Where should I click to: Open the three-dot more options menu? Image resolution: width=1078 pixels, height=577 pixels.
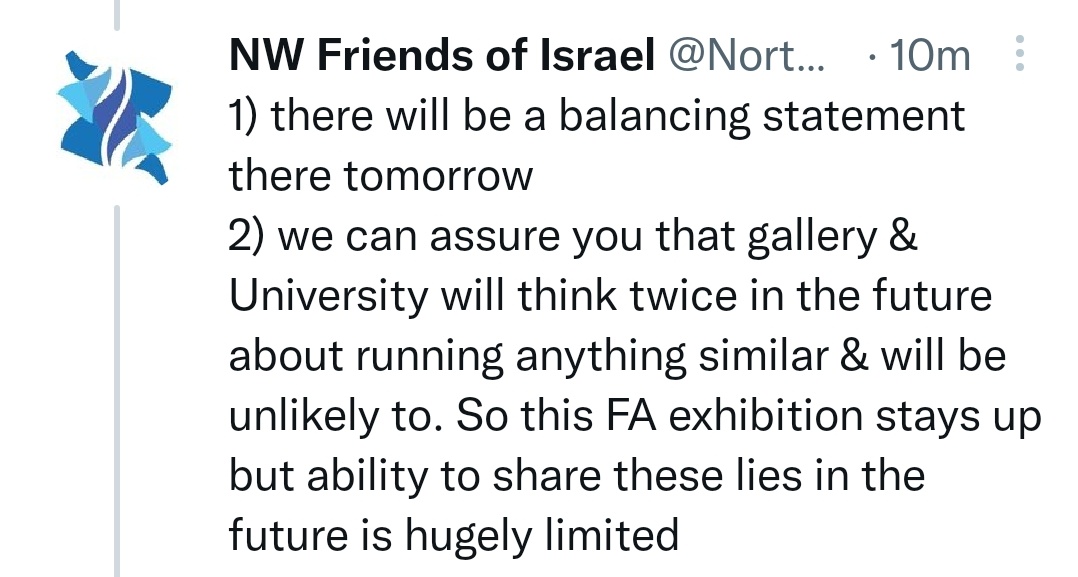[1020, 55]
